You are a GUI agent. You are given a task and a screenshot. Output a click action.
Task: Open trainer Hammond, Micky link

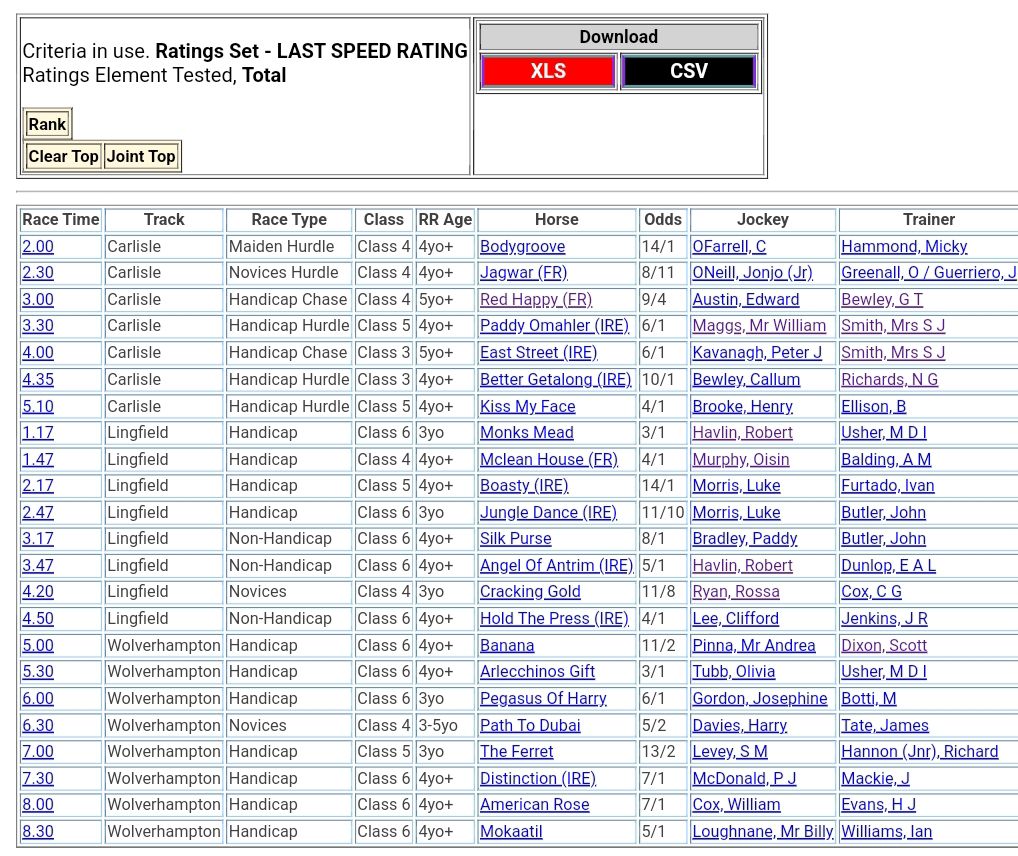pos(904,247)
